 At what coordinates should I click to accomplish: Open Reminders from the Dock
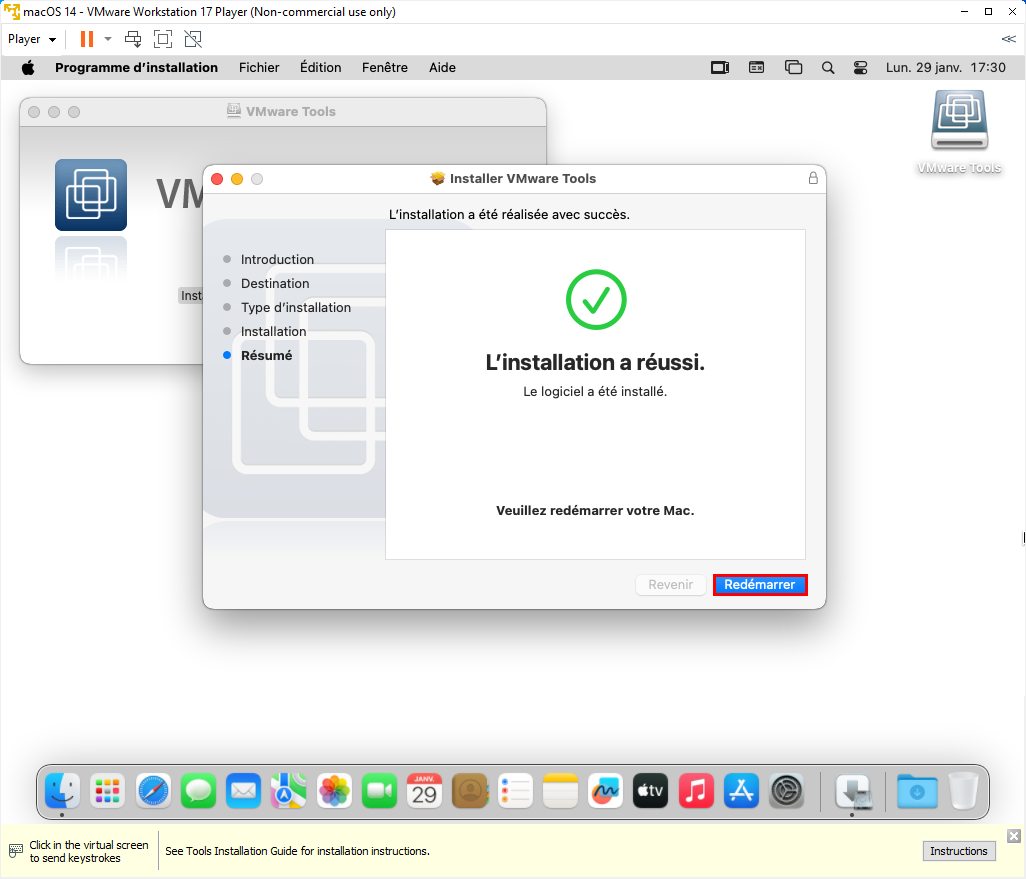point(515,791)
